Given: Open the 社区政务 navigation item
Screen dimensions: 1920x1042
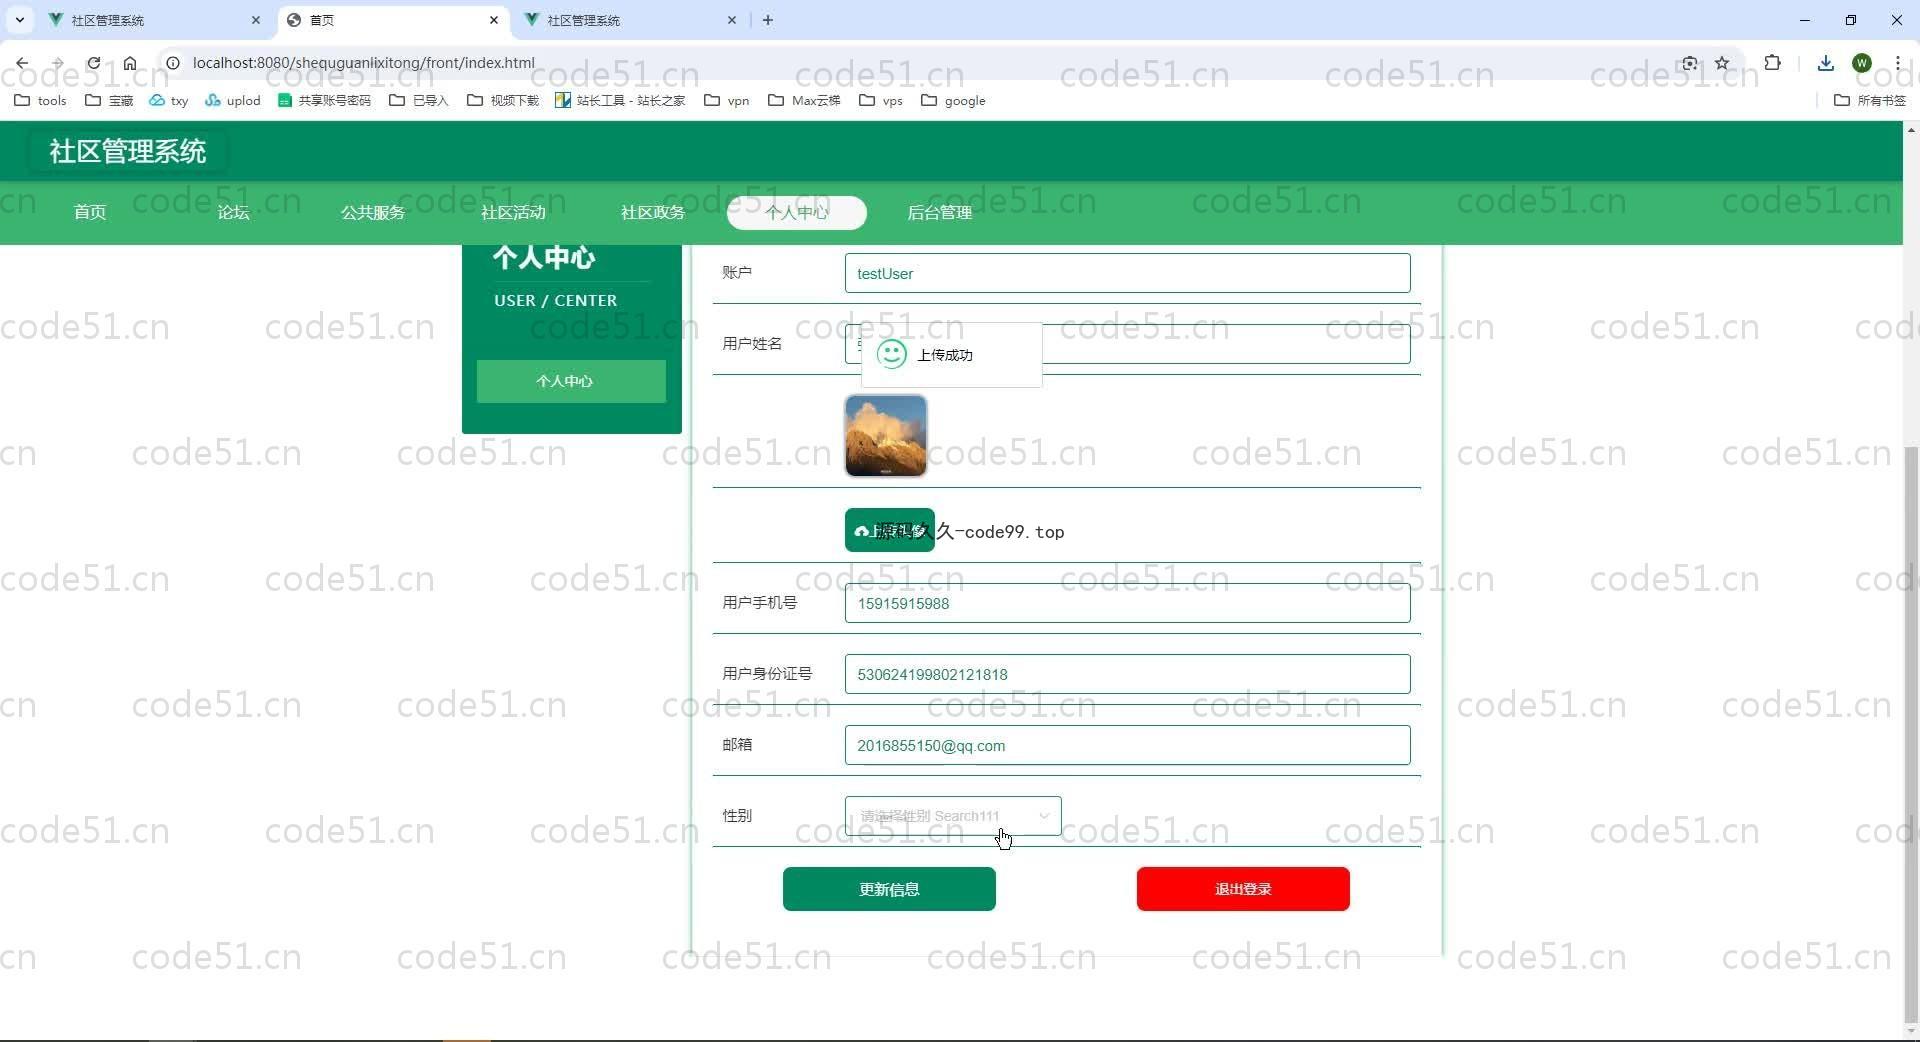Looking at the screenshot, I should coord(653,212).
